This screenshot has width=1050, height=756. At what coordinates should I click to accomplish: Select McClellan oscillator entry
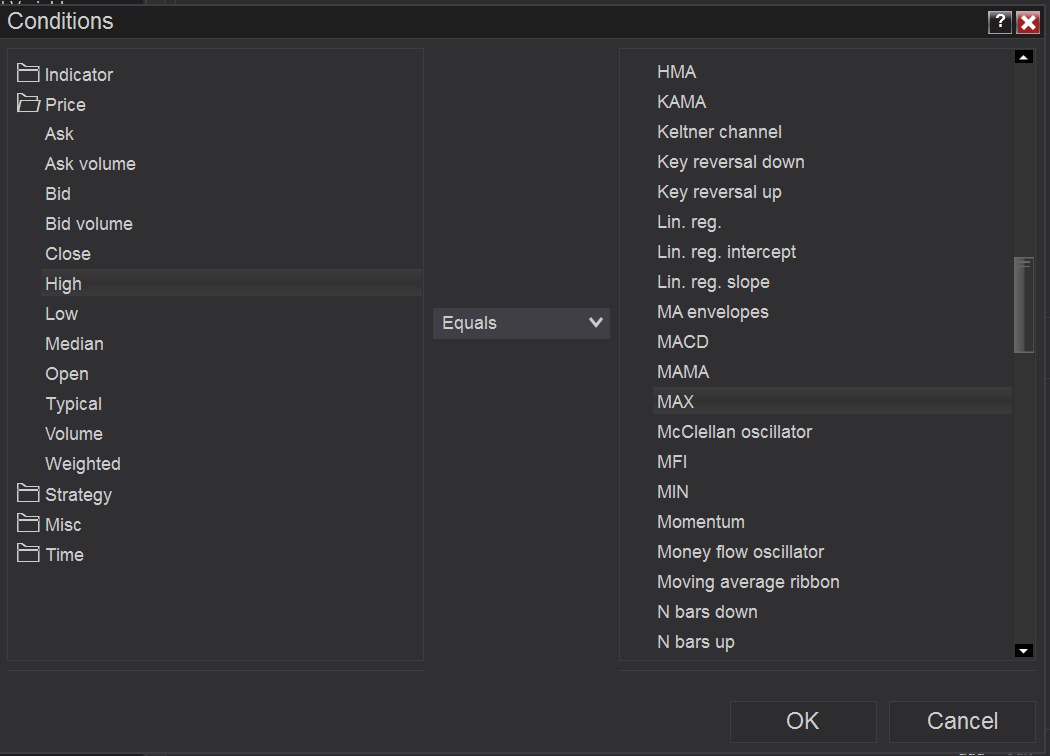734,432
